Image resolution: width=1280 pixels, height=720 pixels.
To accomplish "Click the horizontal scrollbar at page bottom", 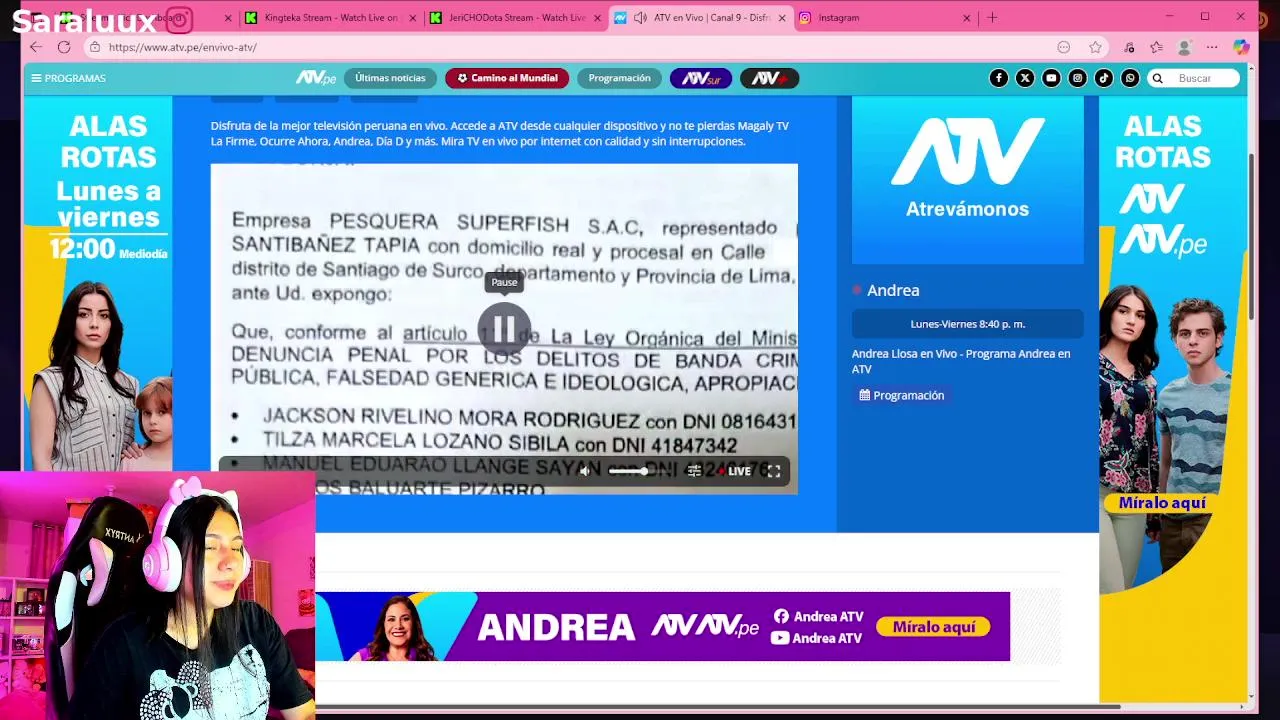I will 718,707.
